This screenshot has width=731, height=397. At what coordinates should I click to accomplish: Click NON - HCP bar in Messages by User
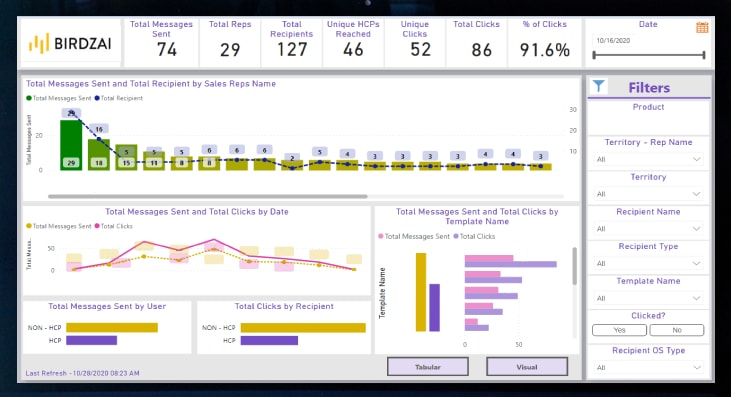112,328
